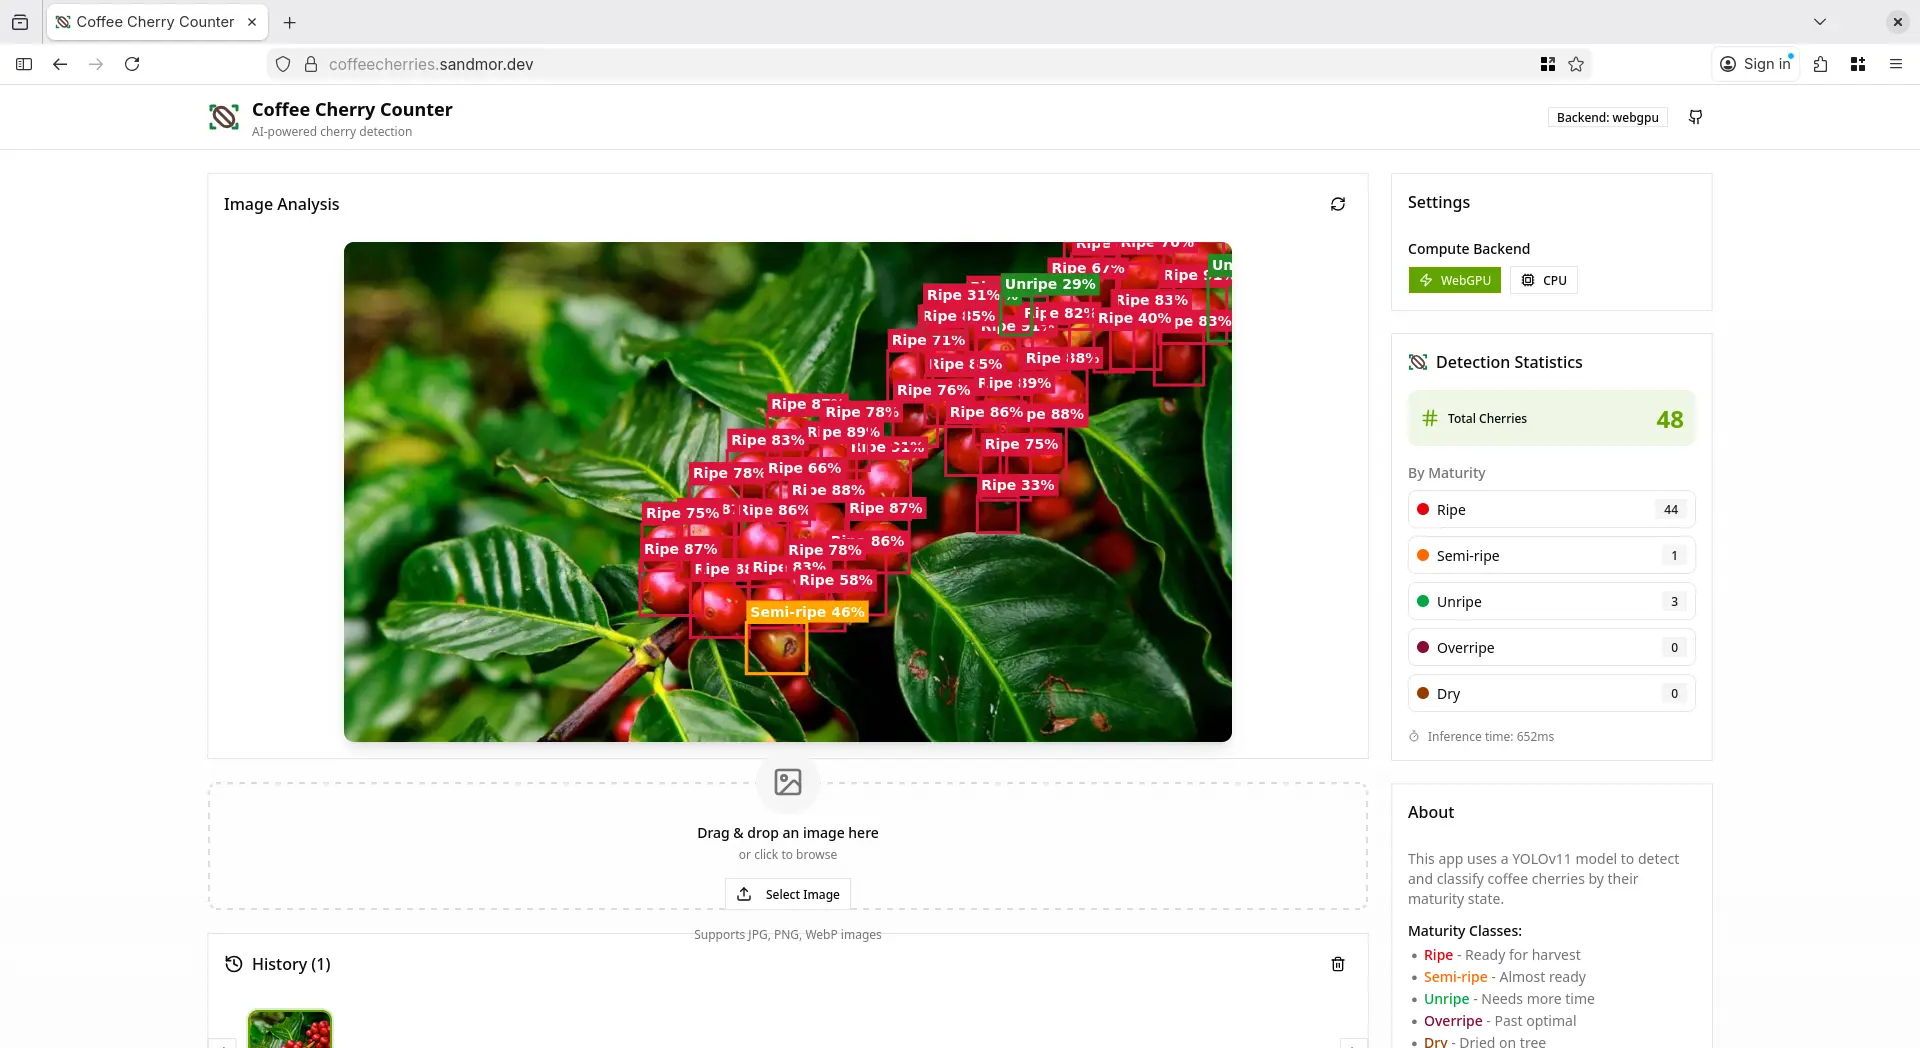Open the GitHub repository icon
Screen dimensions: 1920x1048
(1695, 117)
